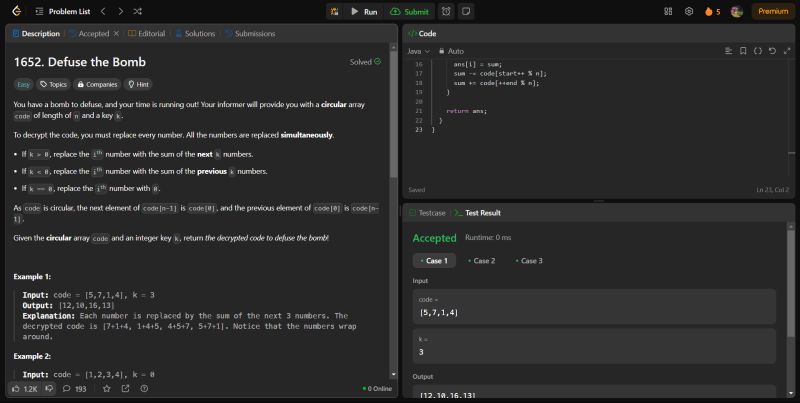Select Case 2
This screenshot has height=403, width=800.
(x=482, y=261)
